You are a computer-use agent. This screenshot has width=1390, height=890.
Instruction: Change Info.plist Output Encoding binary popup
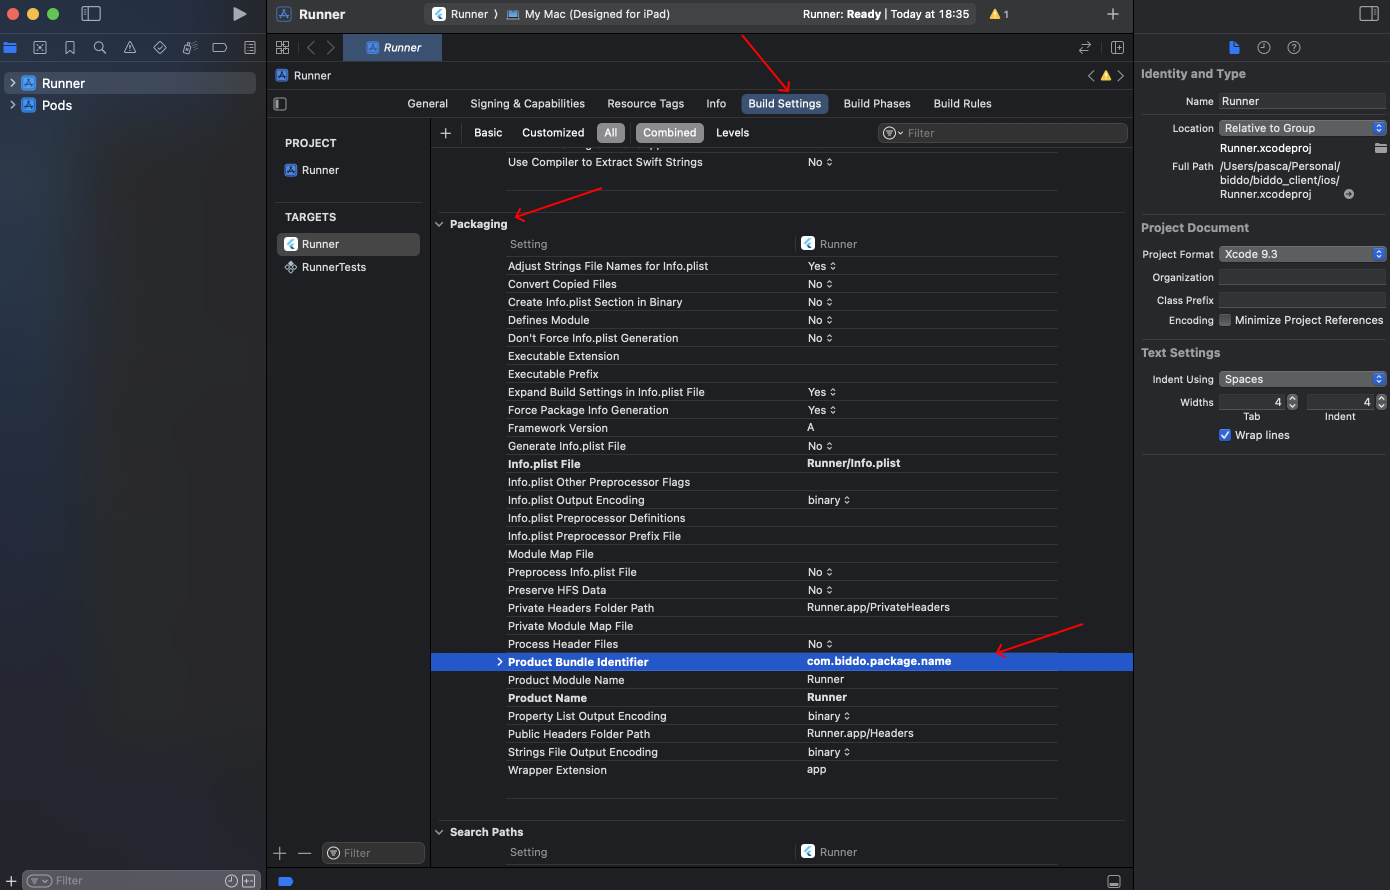pos(829,500)
